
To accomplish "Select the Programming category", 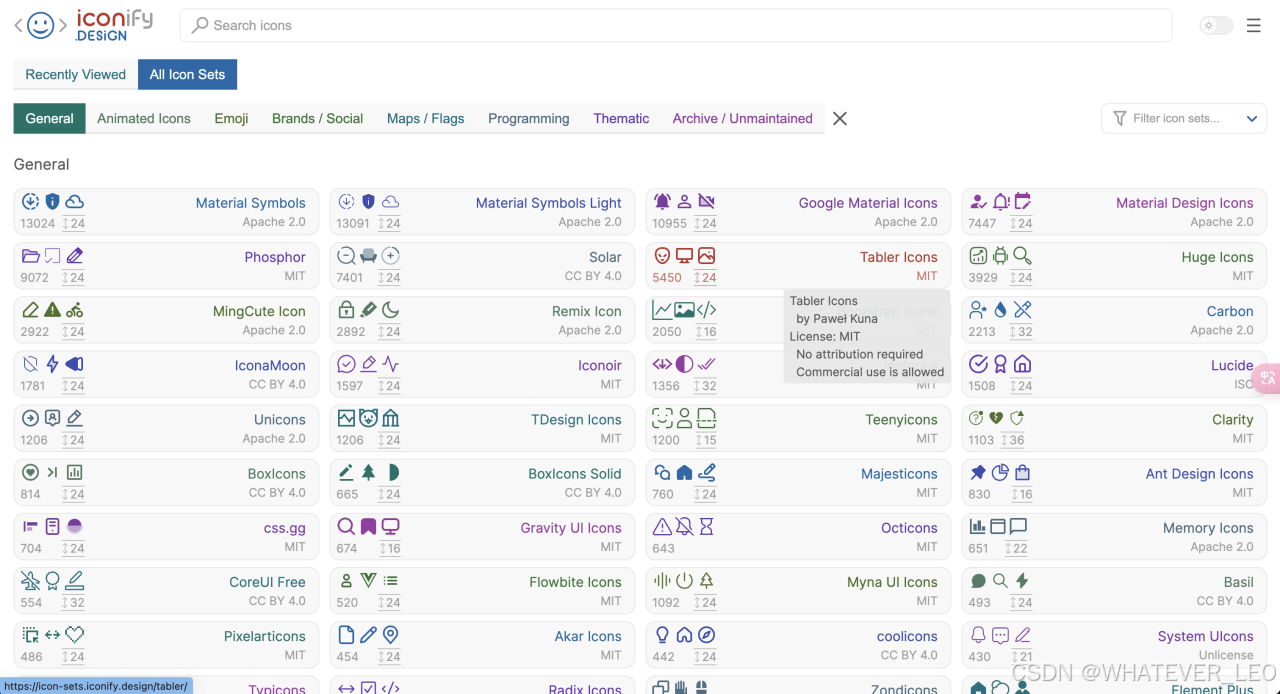I will pos(529,118).
